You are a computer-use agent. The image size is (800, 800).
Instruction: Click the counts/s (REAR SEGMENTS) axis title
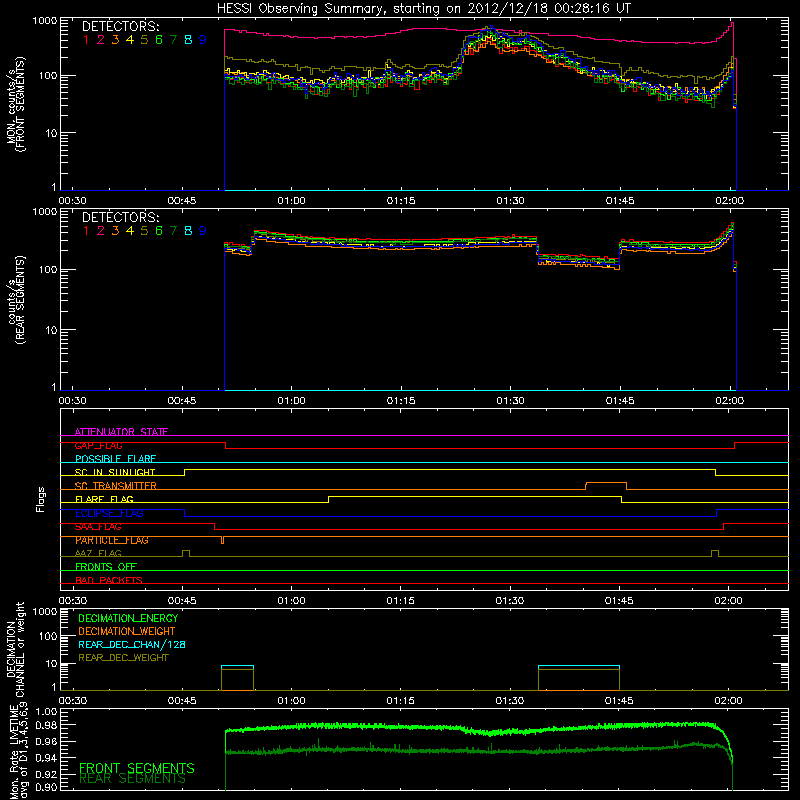(x=16, y=299)
